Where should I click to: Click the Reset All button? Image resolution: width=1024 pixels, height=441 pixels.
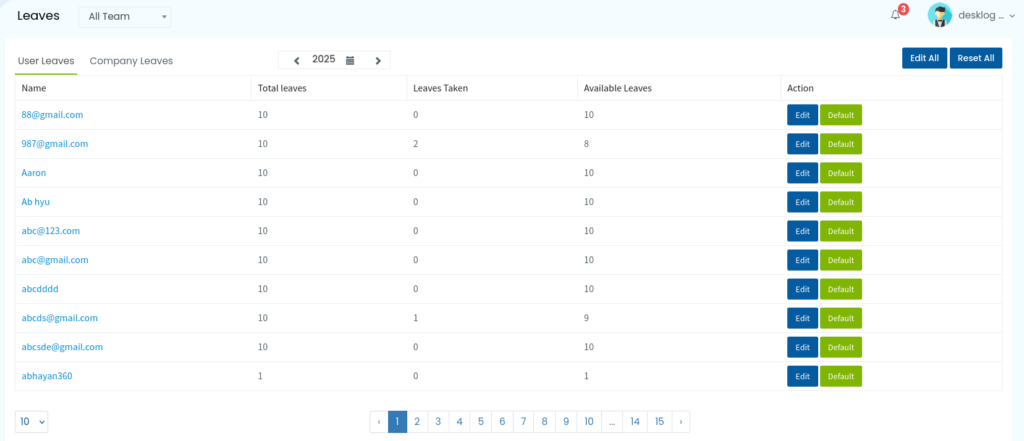pos(976,58)
